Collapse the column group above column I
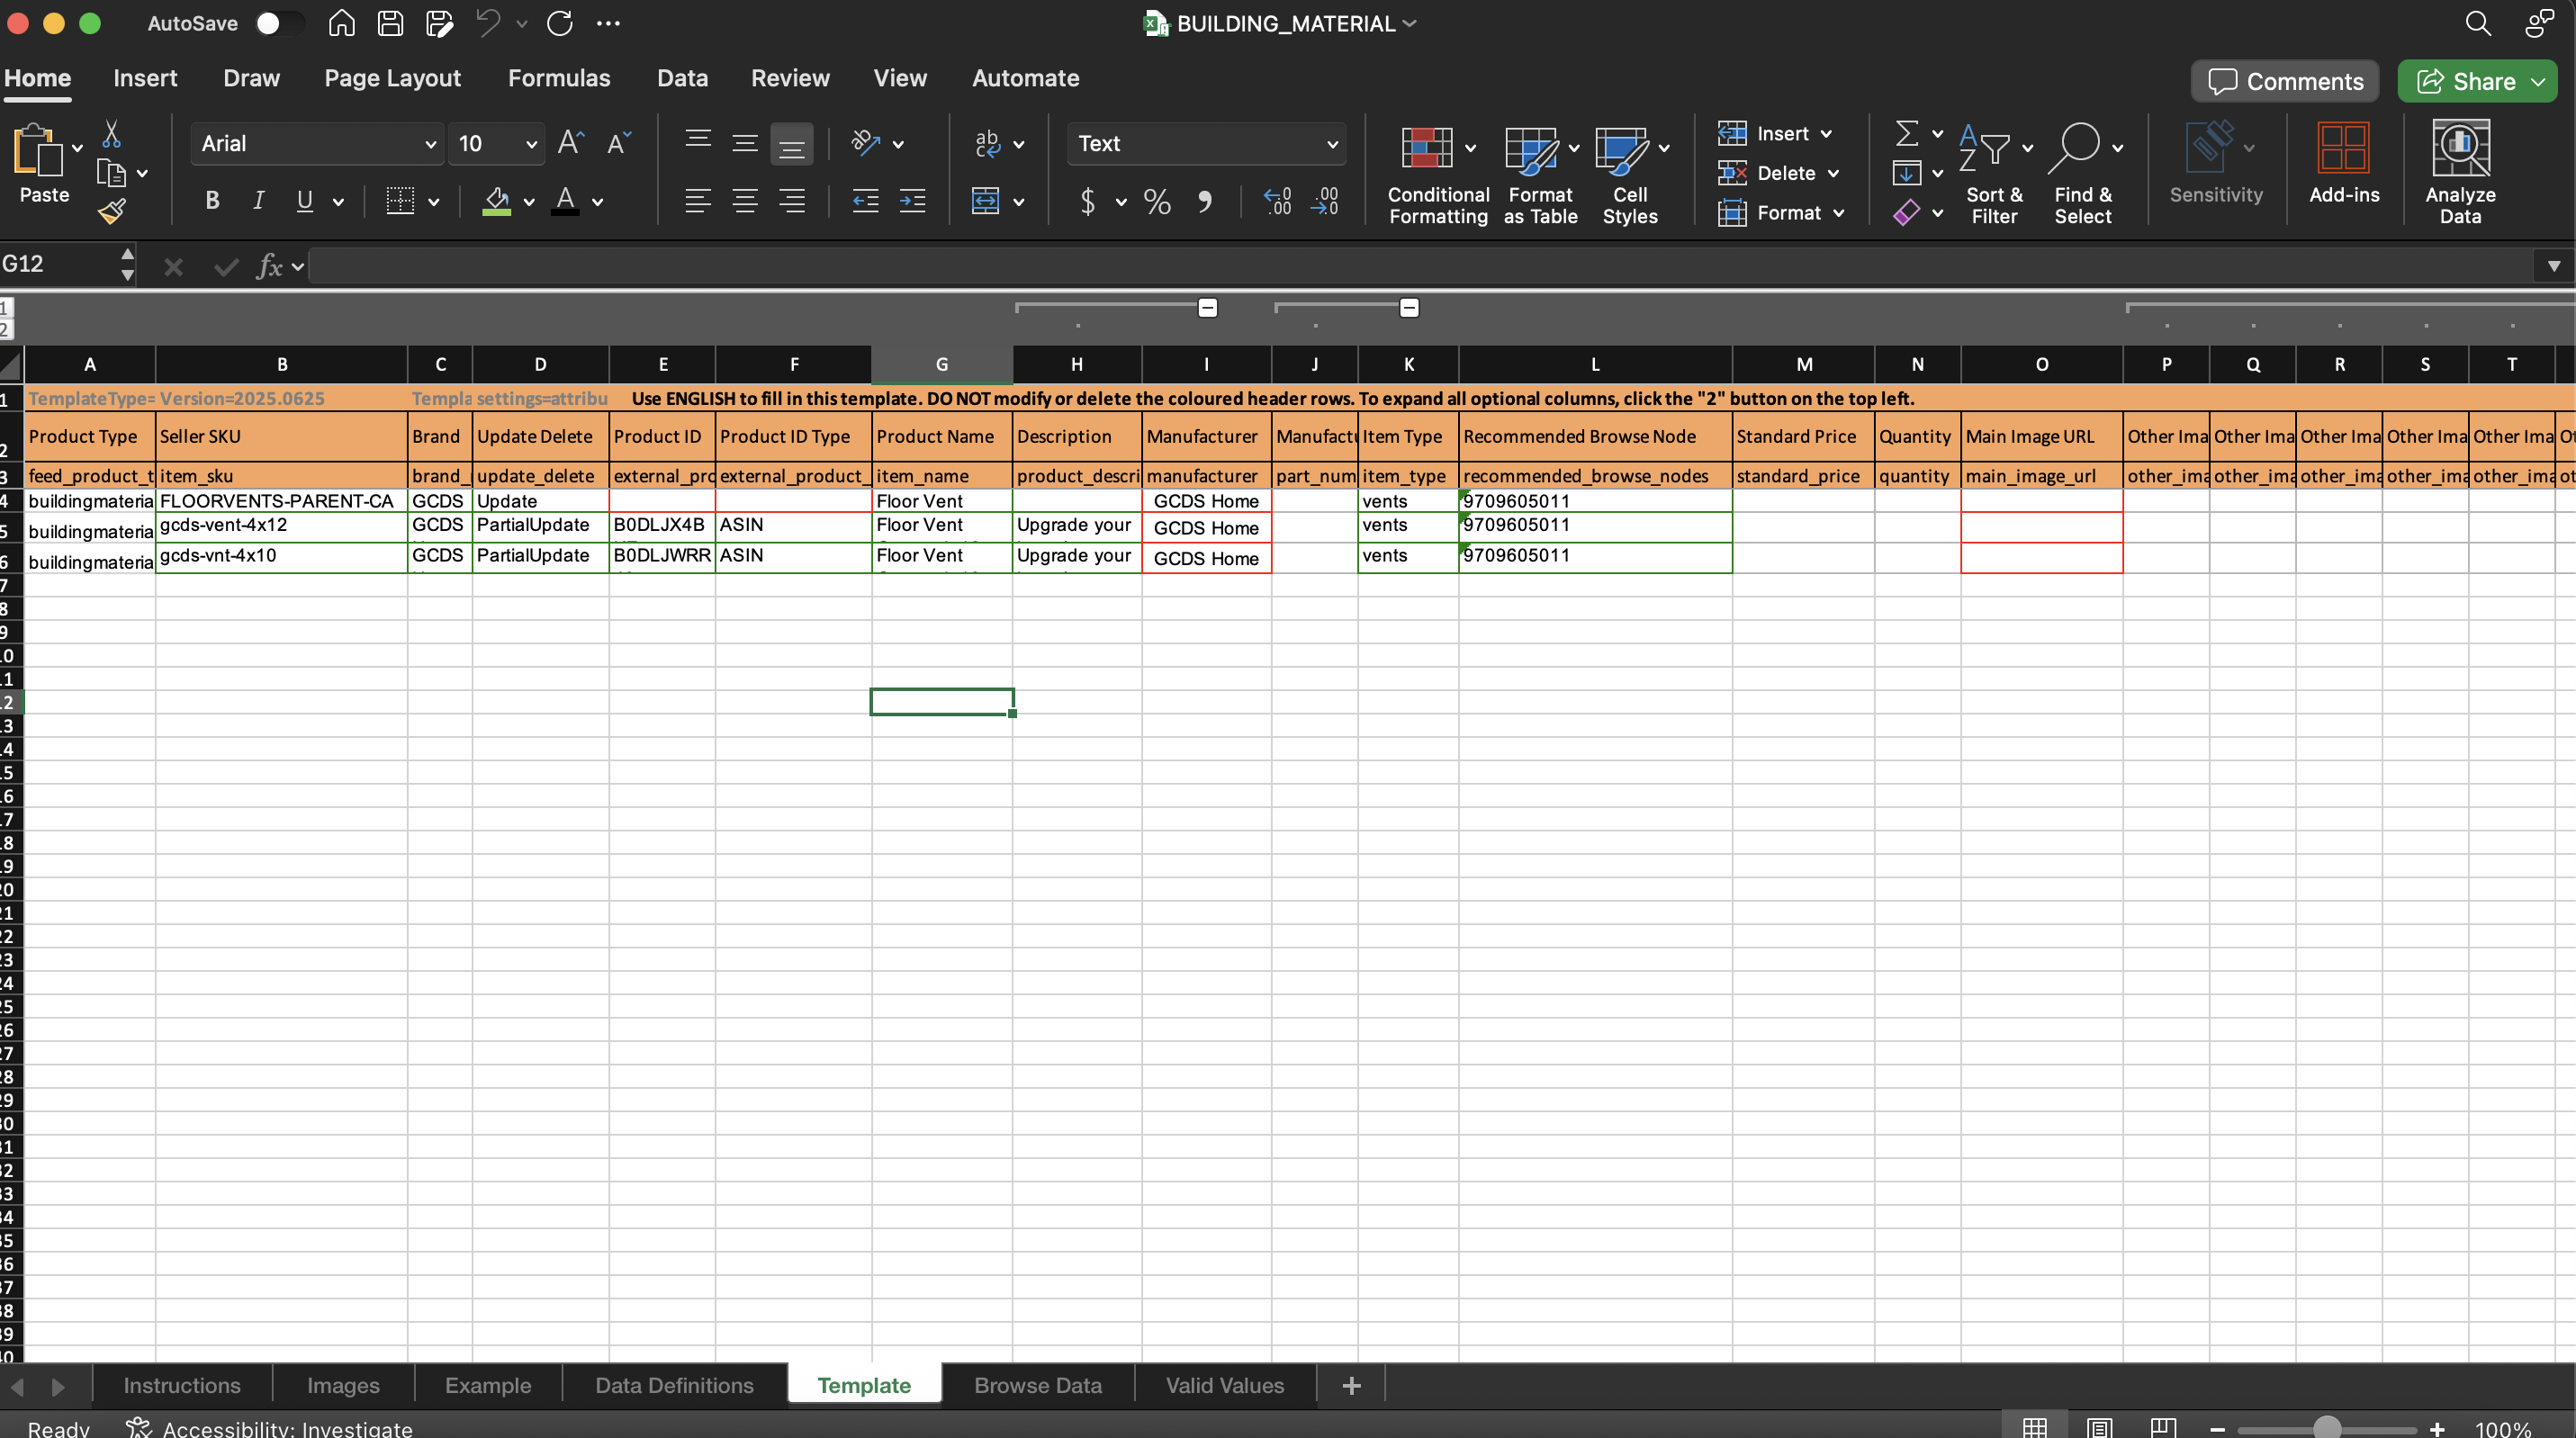 1208,308
